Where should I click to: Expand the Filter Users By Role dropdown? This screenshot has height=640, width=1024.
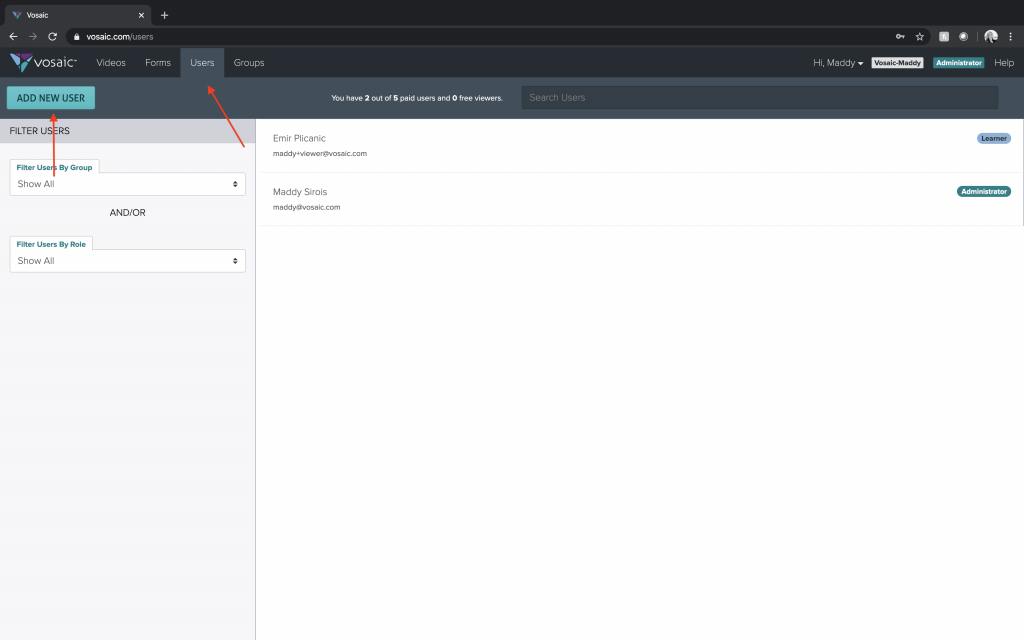(x=127, y=261)
